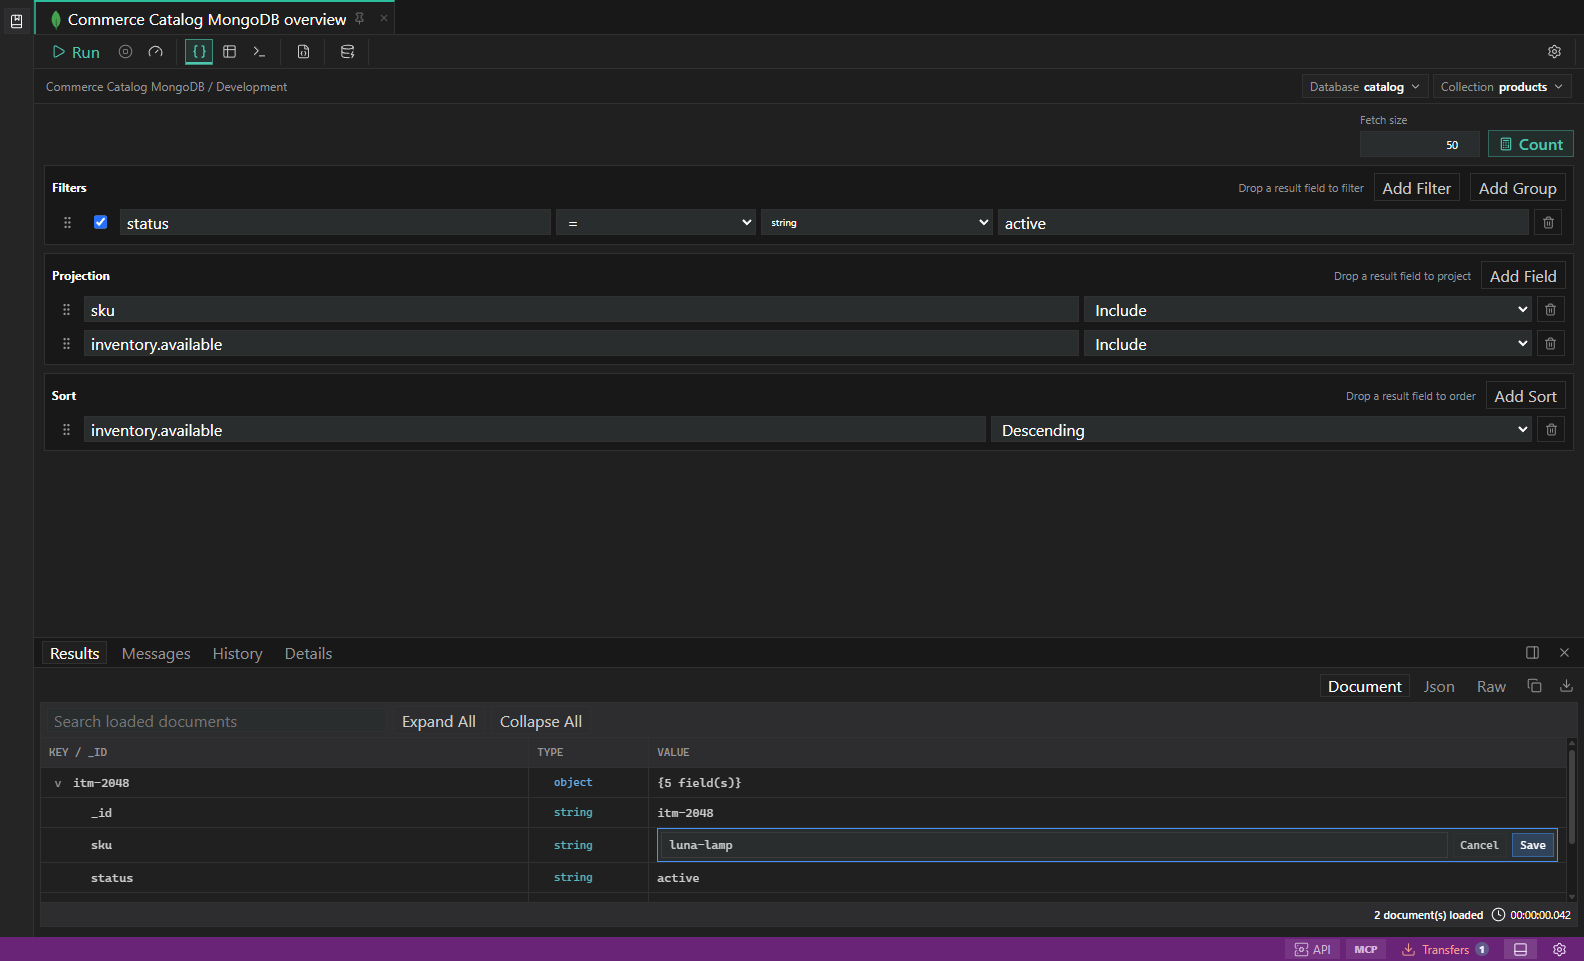Screen dimensions: 1584x961
Task: Switch to the curly braces query builder view
Action: 199,52
